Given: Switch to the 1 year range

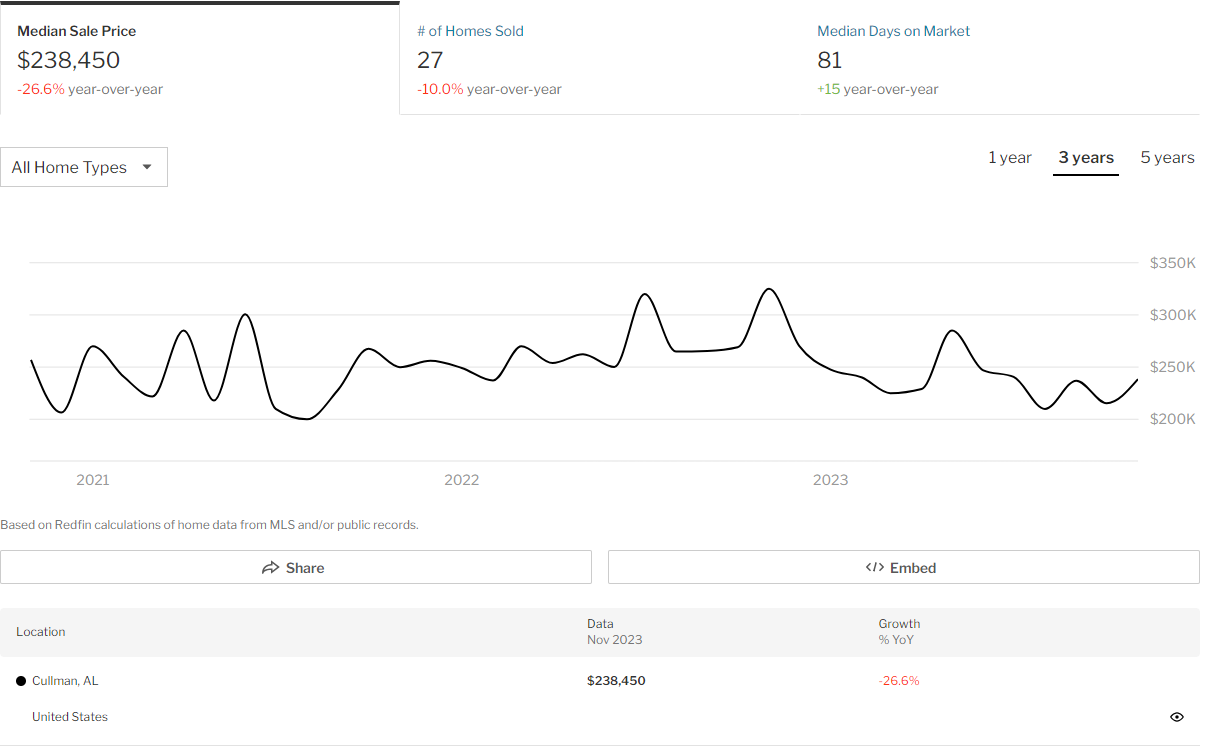Looking at the screenshot, I should pos(1009,158).
